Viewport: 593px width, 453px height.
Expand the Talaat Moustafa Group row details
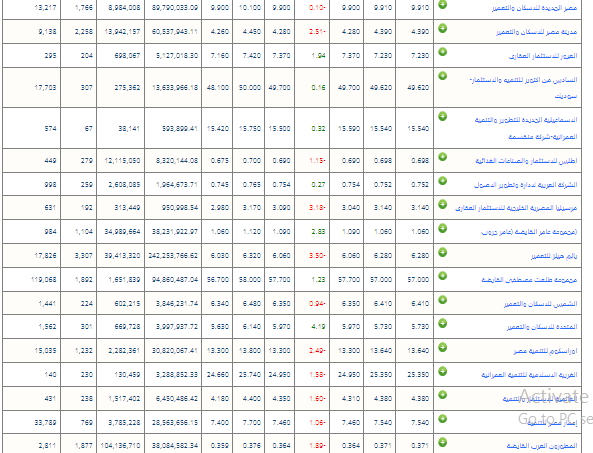pyautogui.click(x=442, y=276)
